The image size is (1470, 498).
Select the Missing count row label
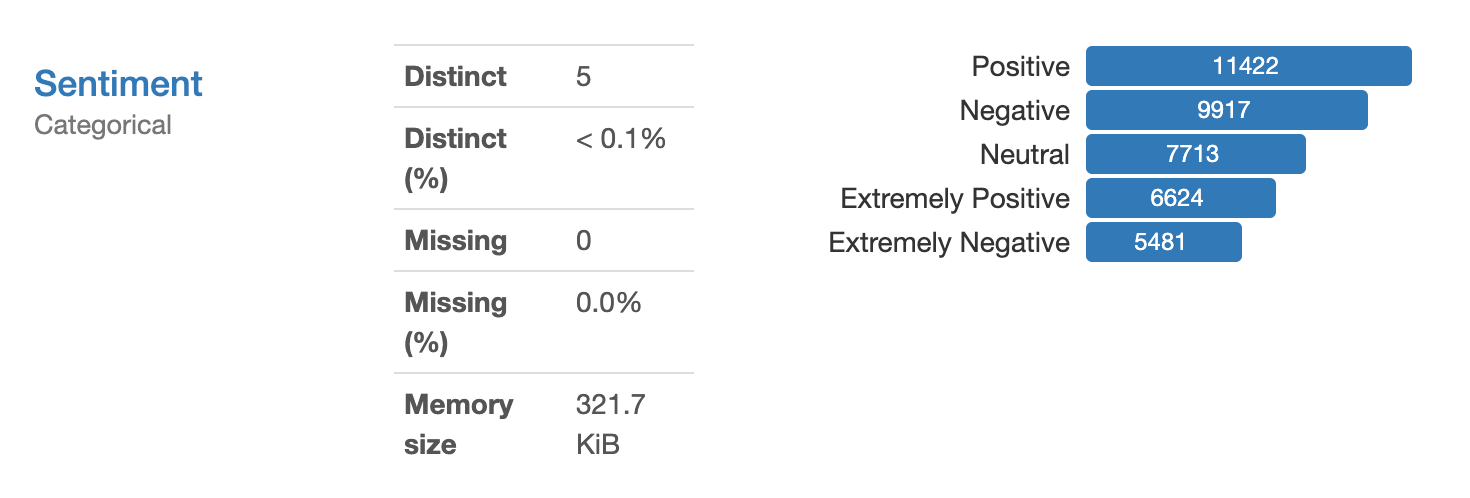(455, 240)
